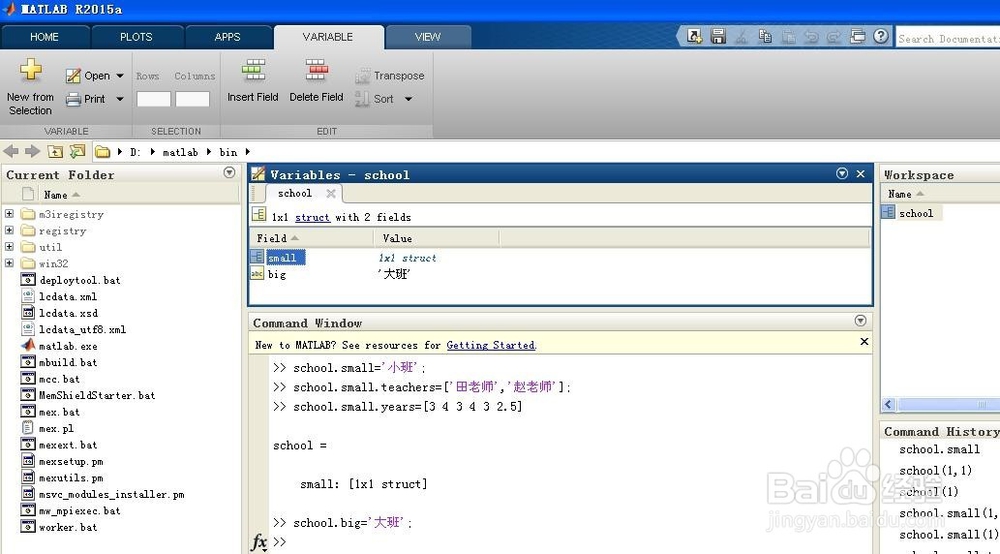Click the struct icon beside small field

click(256, 257)
